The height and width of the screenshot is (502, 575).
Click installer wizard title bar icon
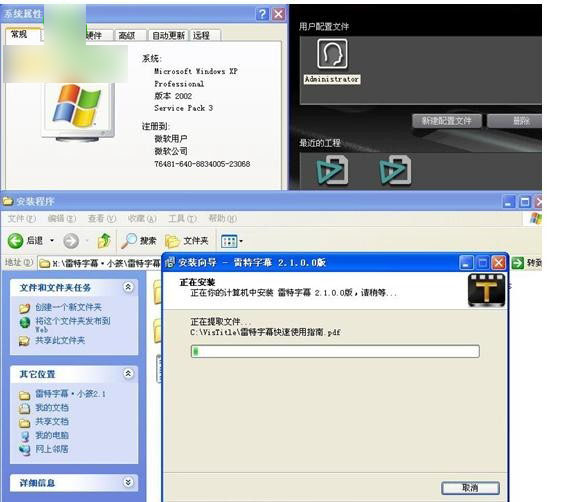[x=170, y=263]
